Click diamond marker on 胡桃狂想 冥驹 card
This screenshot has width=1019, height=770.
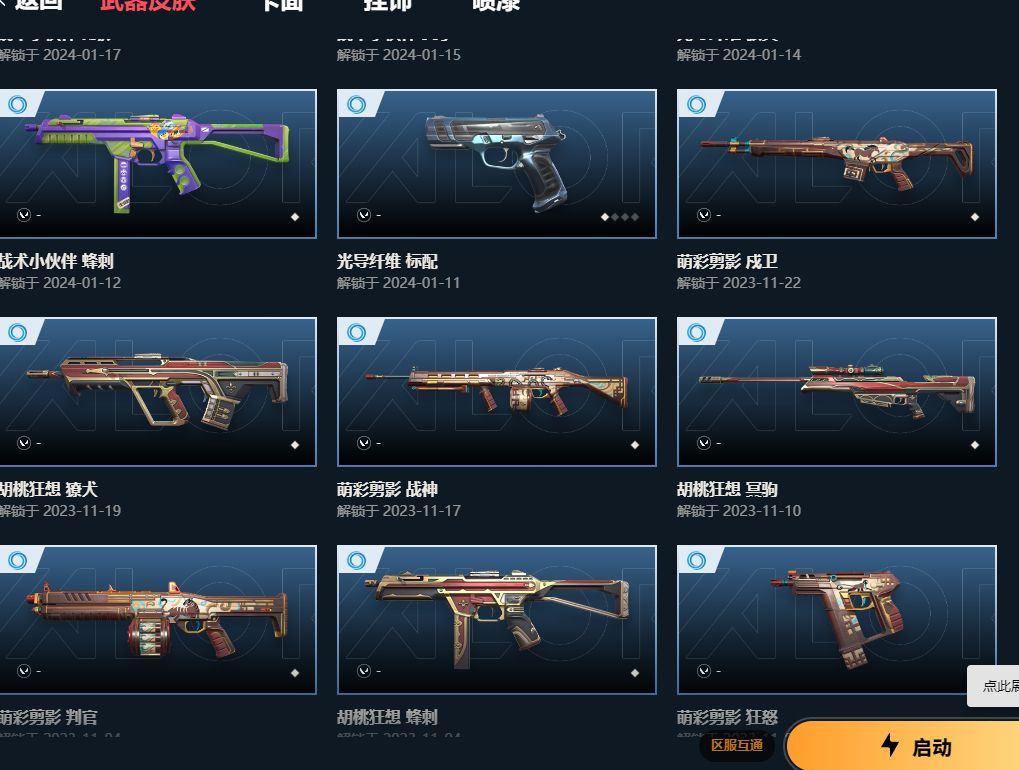(975, 444)
